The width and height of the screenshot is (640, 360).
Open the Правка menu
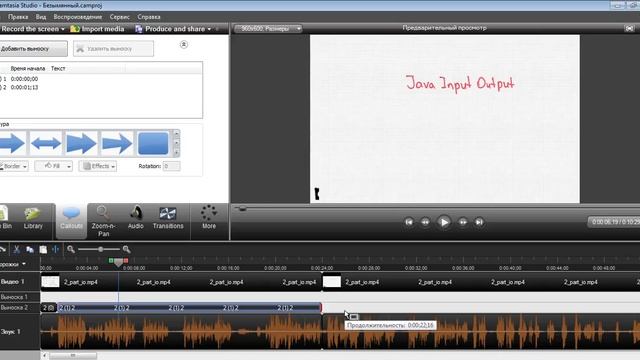click(x=18, y=17)
